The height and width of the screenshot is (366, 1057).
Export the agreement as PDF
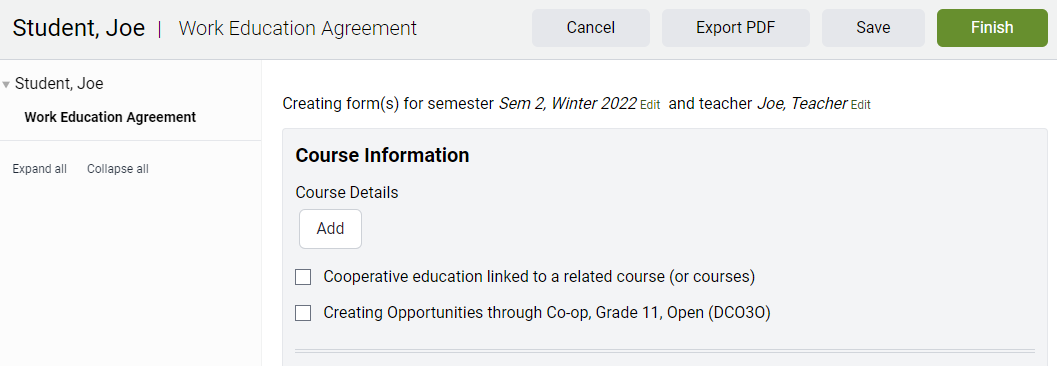point(735,28)
